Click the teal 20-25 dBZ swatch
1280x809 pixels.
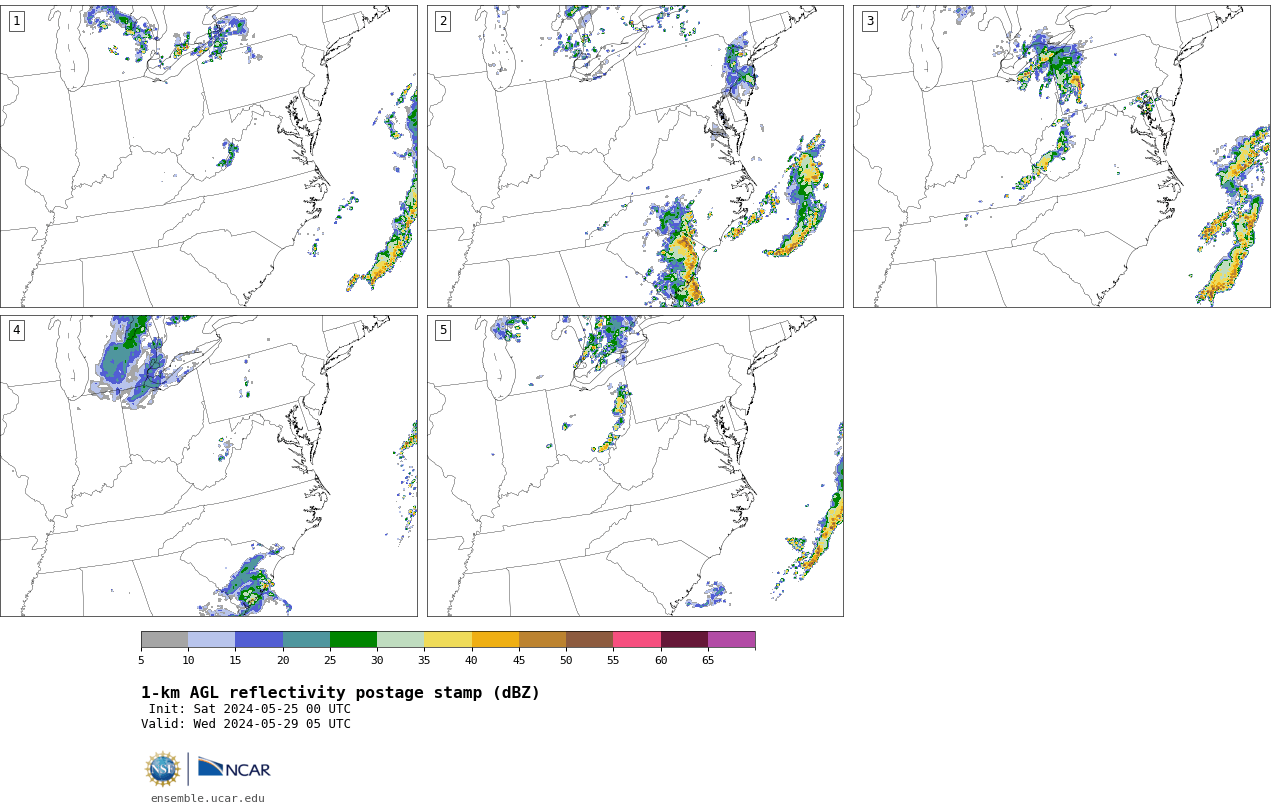[306, 640]
